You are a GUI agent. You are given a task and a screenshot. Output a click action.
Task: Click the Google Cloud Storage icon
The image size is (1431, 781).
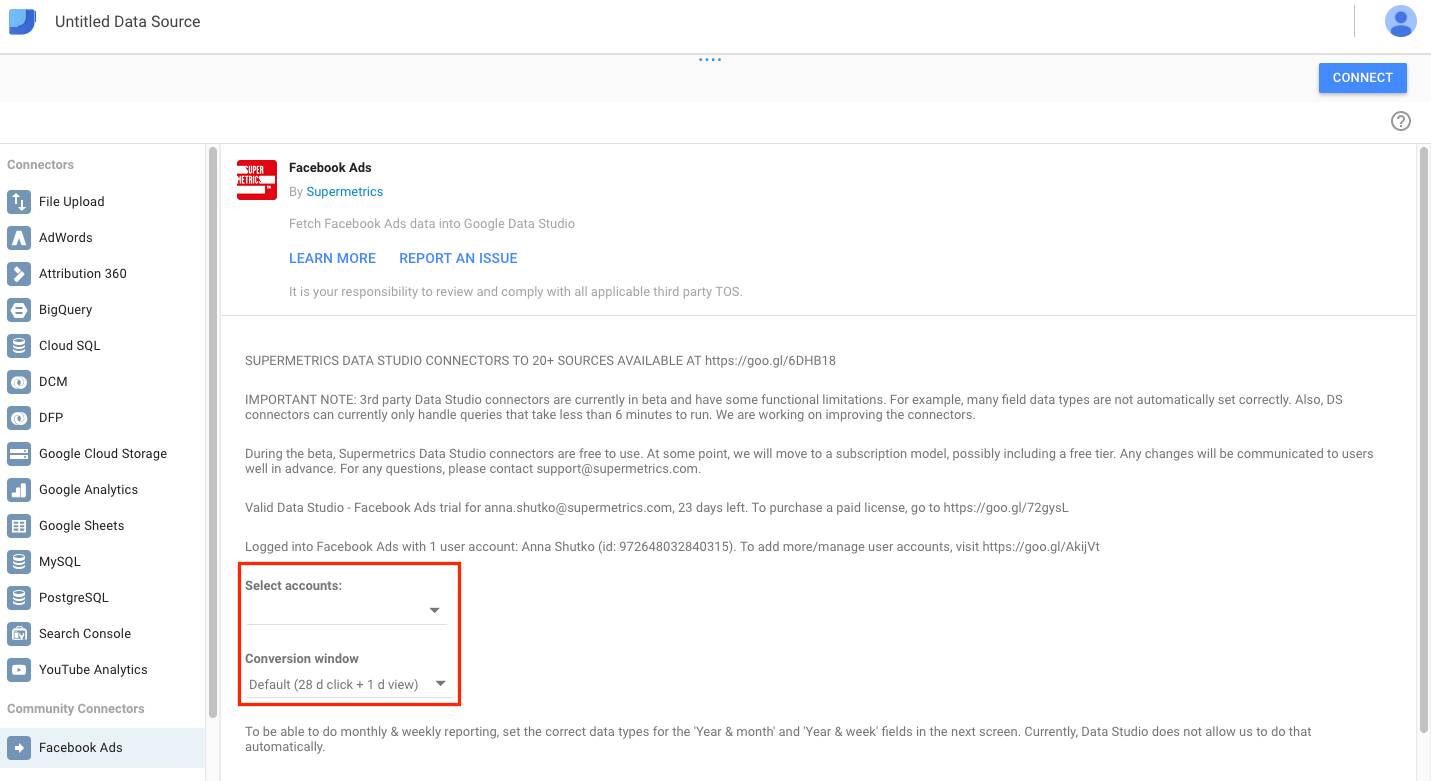pyautogui.click(x=19, y=454)
